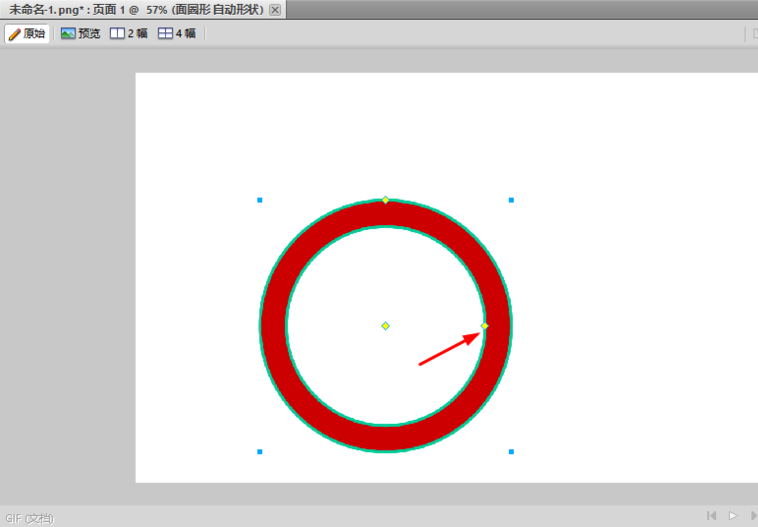Open the 预览 preview mode
The height and width of the screenshot is (527, 758).
tap(80, 33)
